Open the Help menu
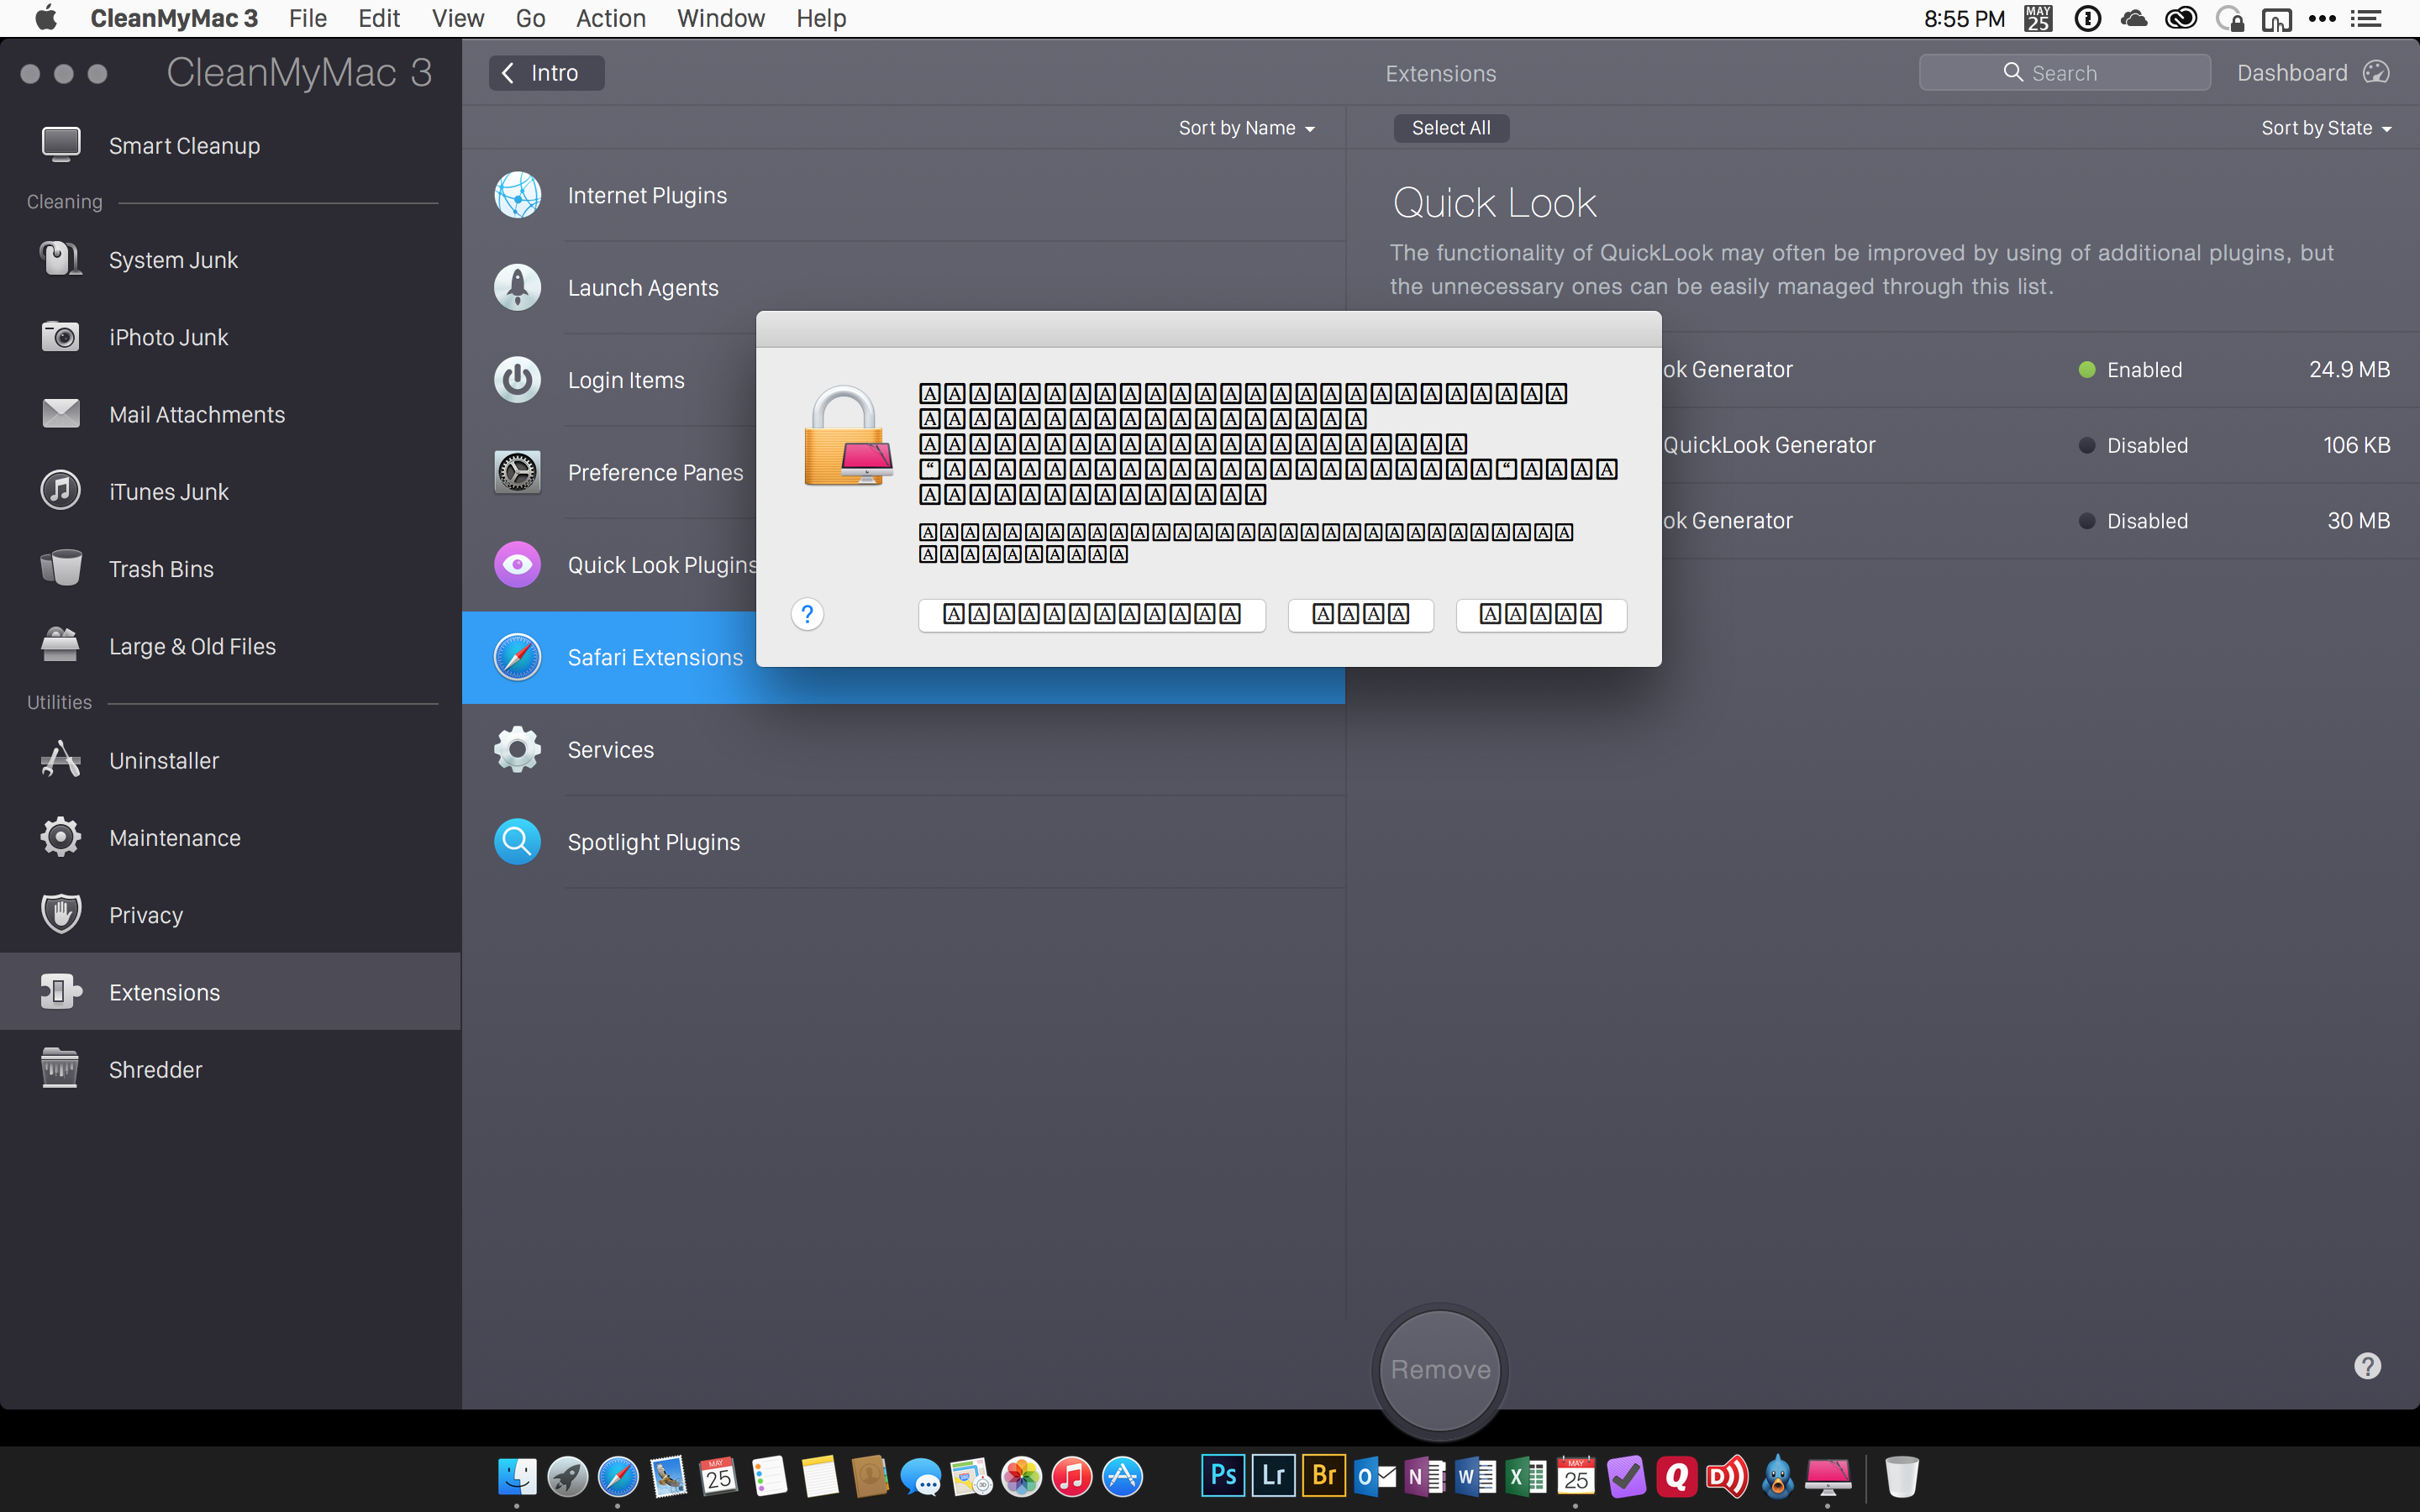The height and width of the screenshot is (1512, 2420). 821,18
